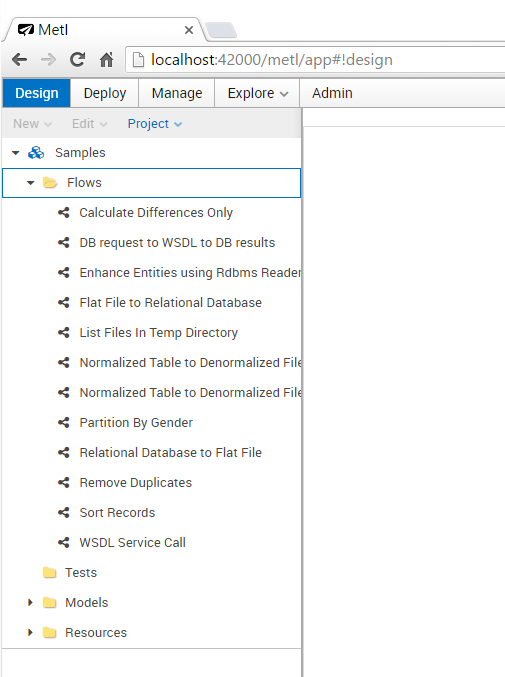Switch to the Manage tab

tap(177, 93)
